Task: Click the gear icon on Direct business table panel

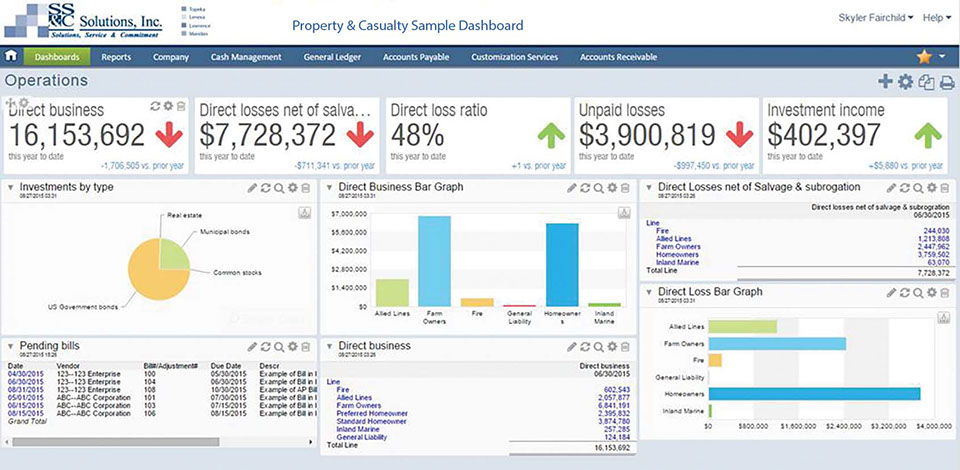Action: click(611, 345)
